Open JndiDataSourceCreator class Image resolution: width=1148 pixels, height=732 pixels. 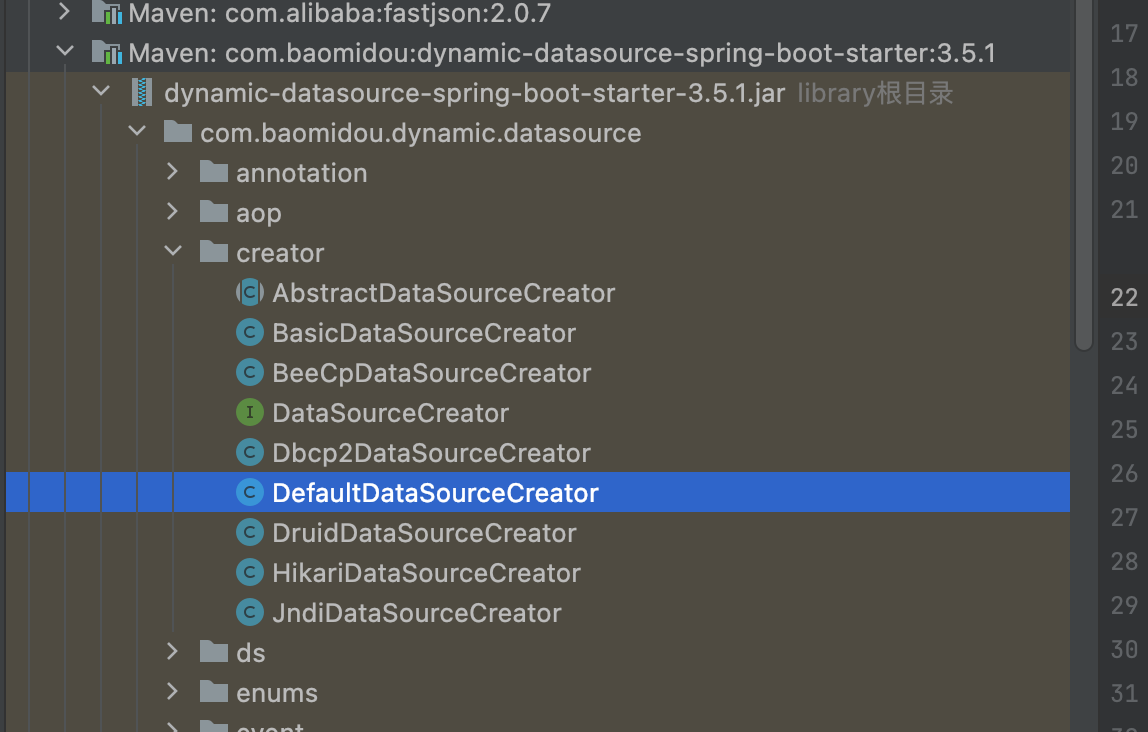[x=417, y=613]
